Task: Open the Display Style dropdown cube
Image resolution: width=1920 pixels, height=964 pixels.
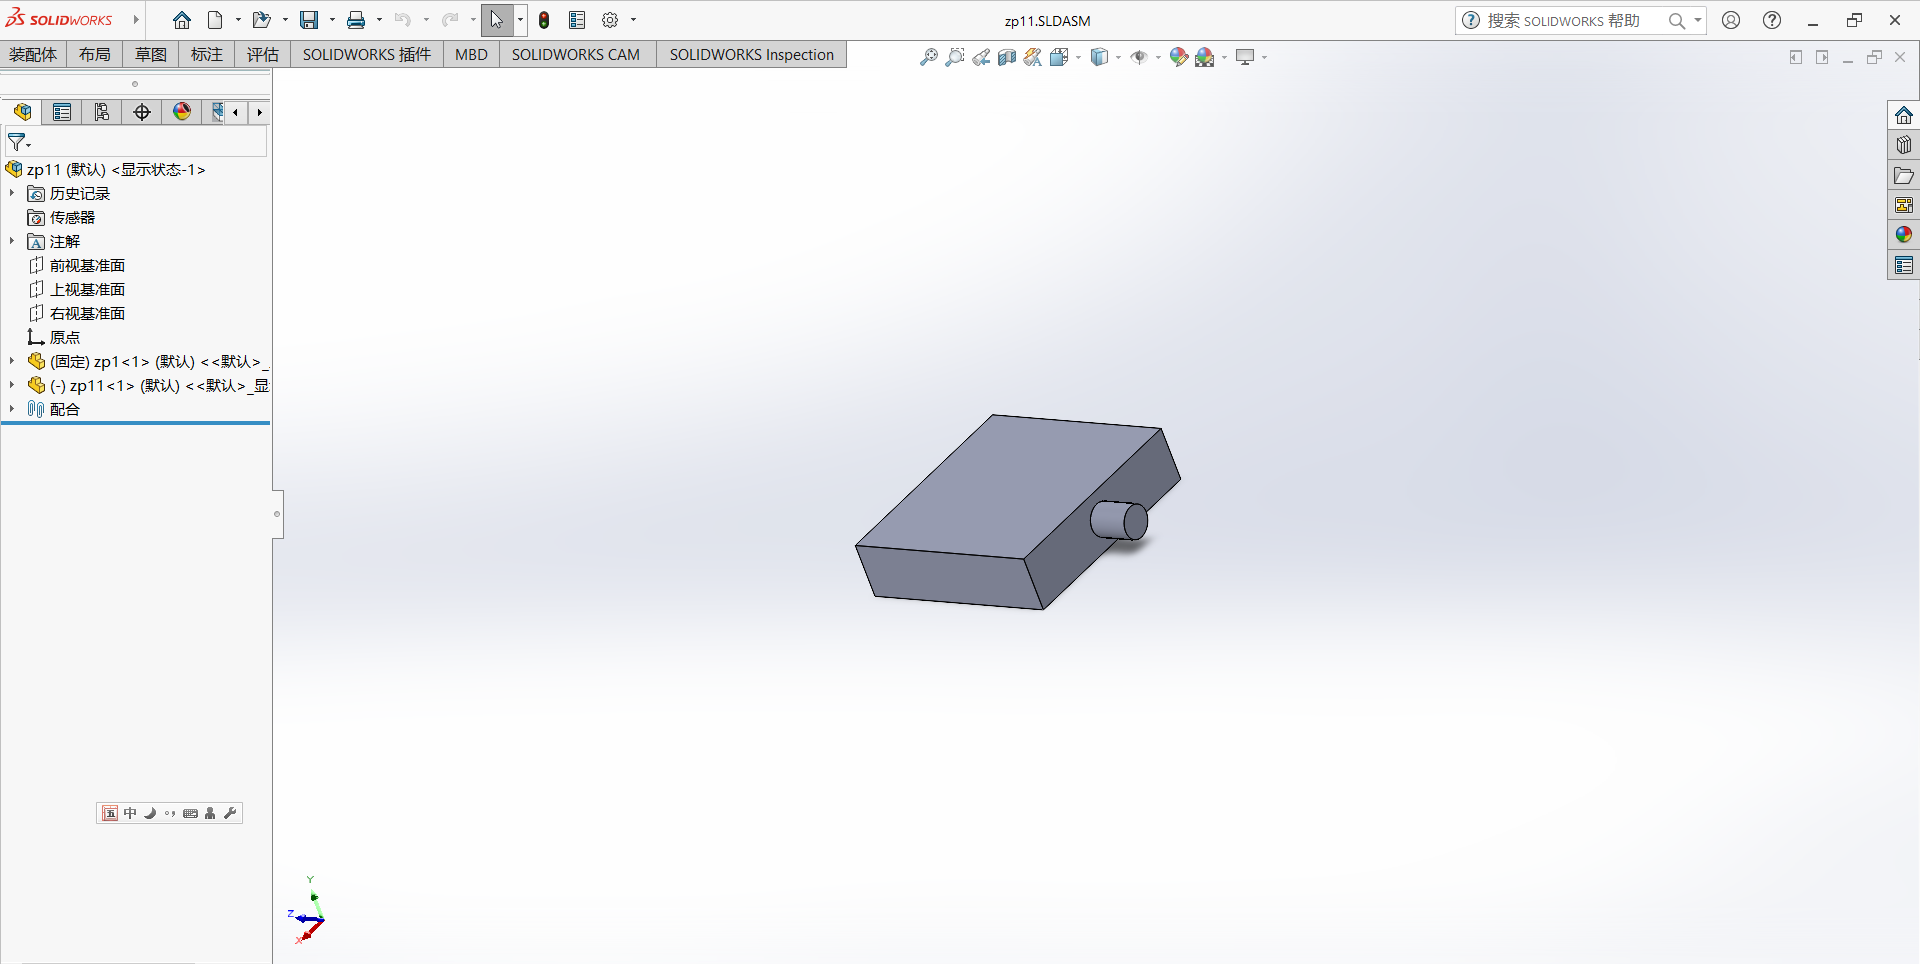Action: (x=1099, y=57)
